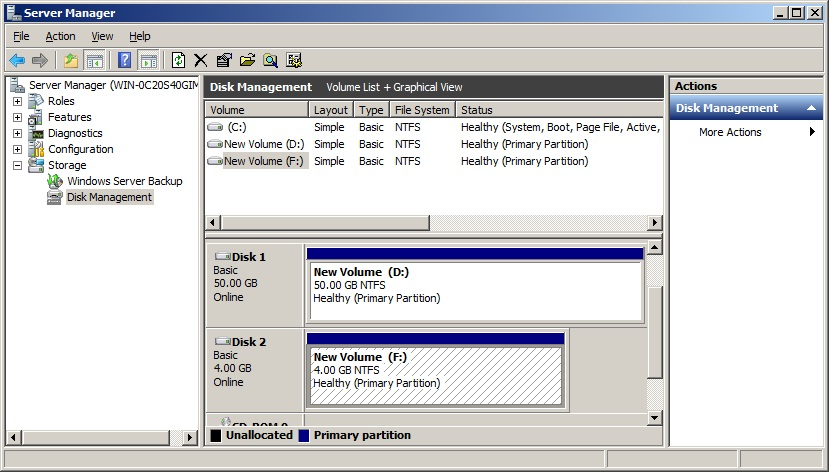The image size is (829, 472).
Task: Select Windows Server Backup tree item
Action: [x=125, y=181]
